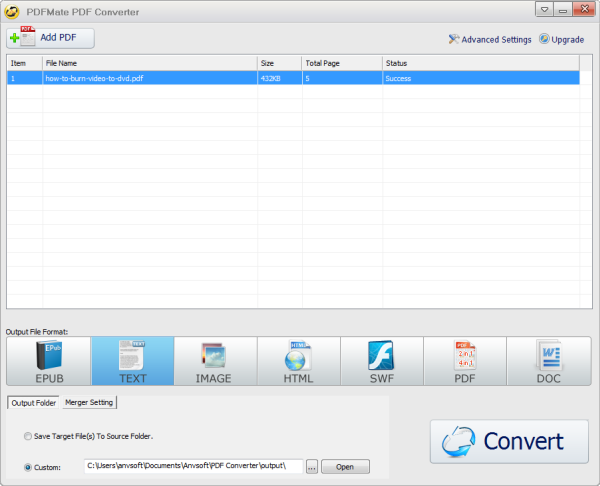This screenshot has height=486, width=600.
Task: Select TEXT output format
Action: [x=132, y=361]
